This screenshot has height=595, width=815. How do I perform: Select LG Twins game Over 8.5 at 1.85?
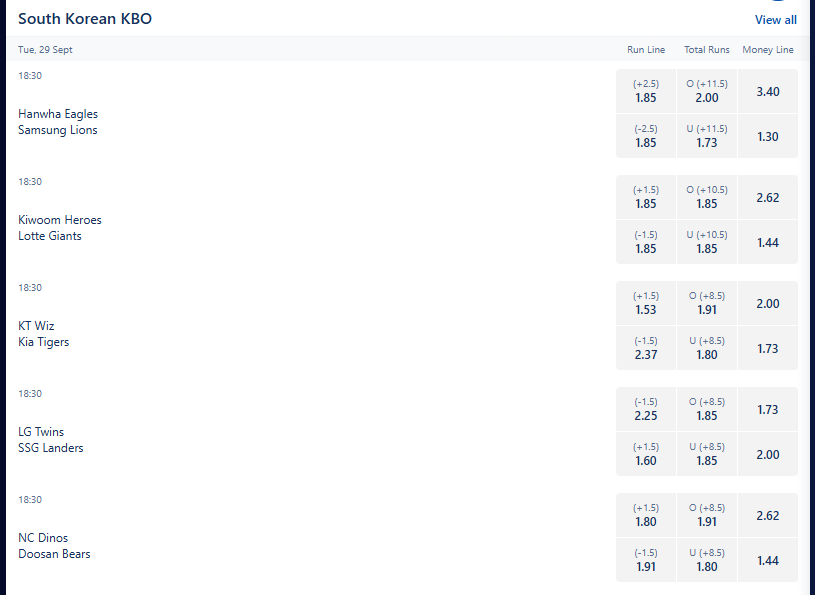(x=706, y=409)
